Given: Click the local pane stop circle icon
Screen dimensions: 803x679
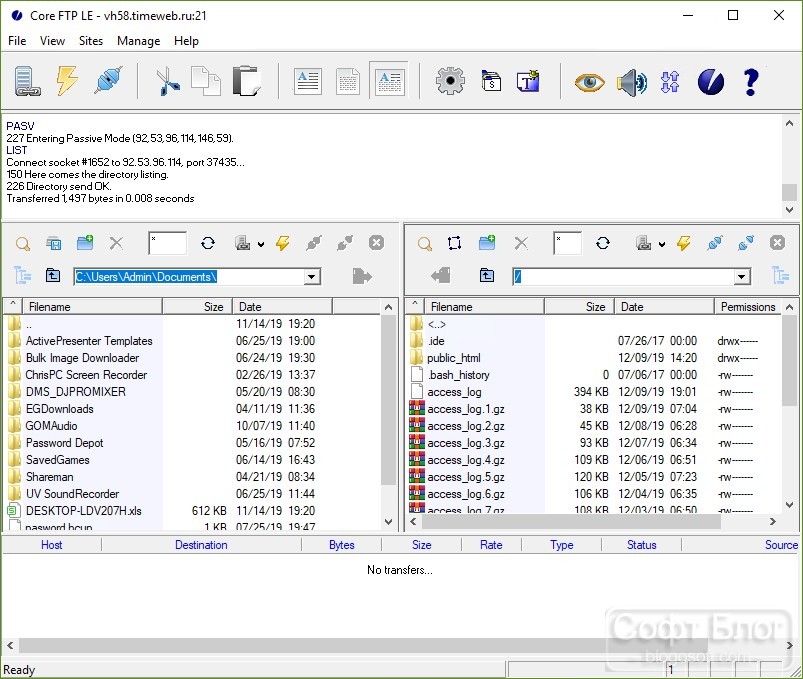Looking at the screenshot, I should pos(376,243).
